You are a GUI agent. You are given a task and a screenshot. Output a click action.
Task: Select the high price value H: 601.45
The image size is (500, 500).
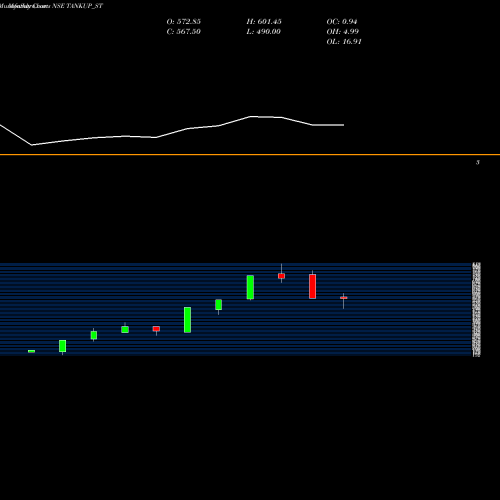click(x=264, y=22)
